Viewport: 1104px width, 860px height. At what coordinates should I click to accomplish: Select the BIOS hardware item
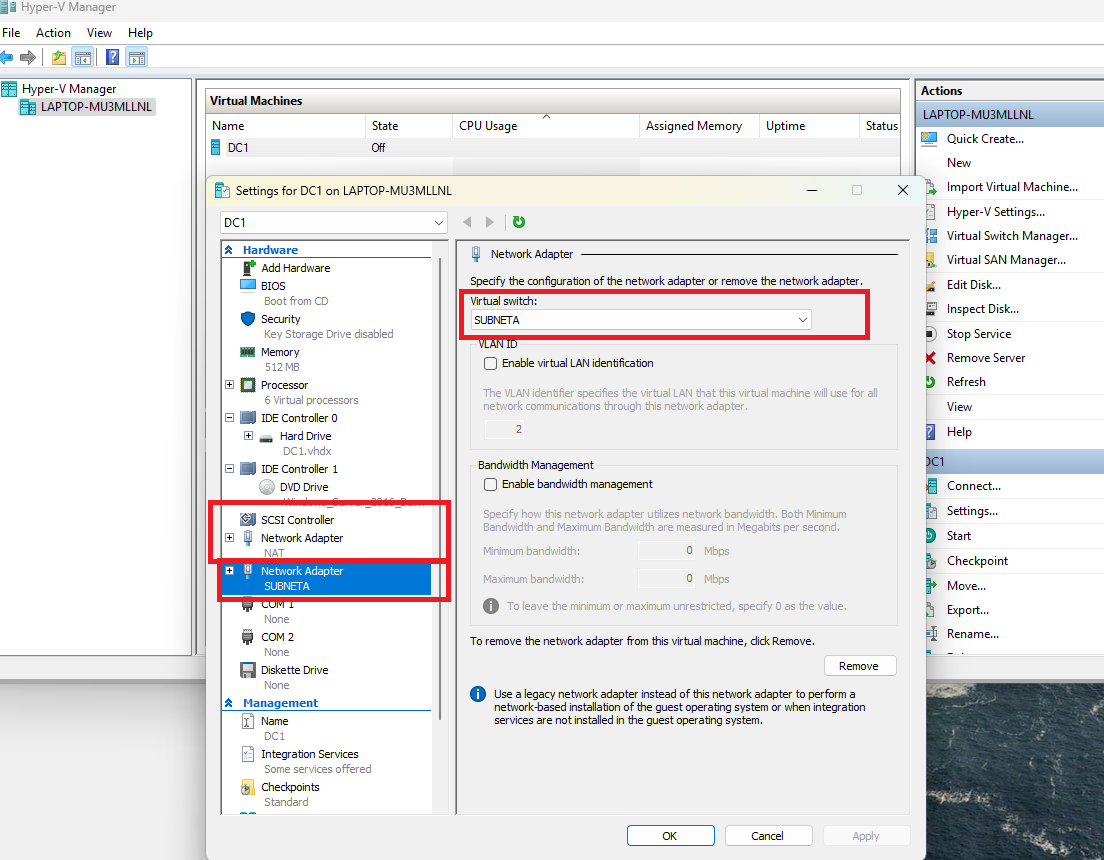(272, 286)
